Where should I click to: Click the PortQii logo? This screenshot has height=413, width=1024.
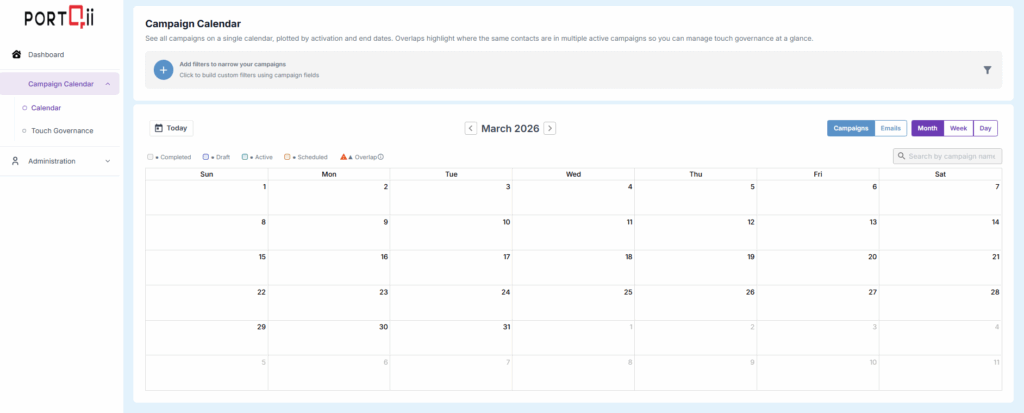(60, 18)
